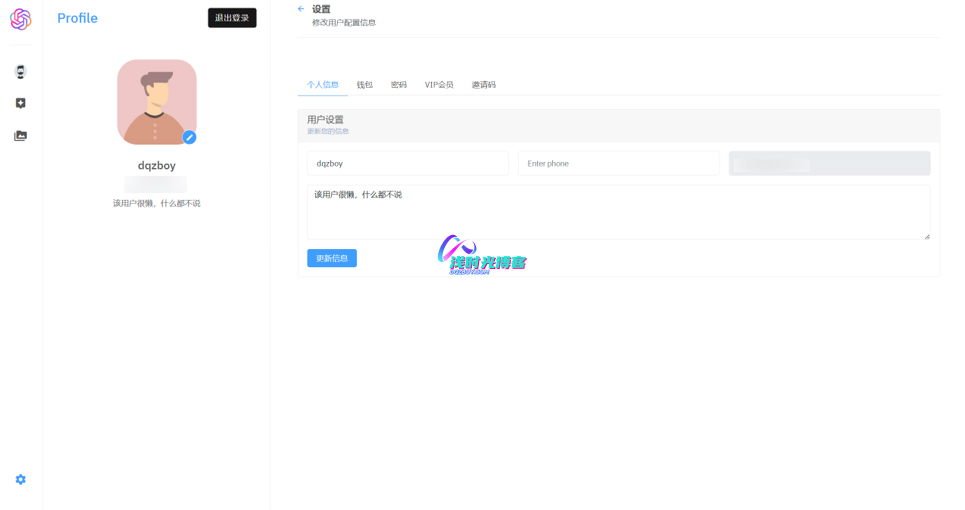965x510 pixels.
Task: Open the chat bot avatar sidebar icon
Action: click(x=20, y=71)
